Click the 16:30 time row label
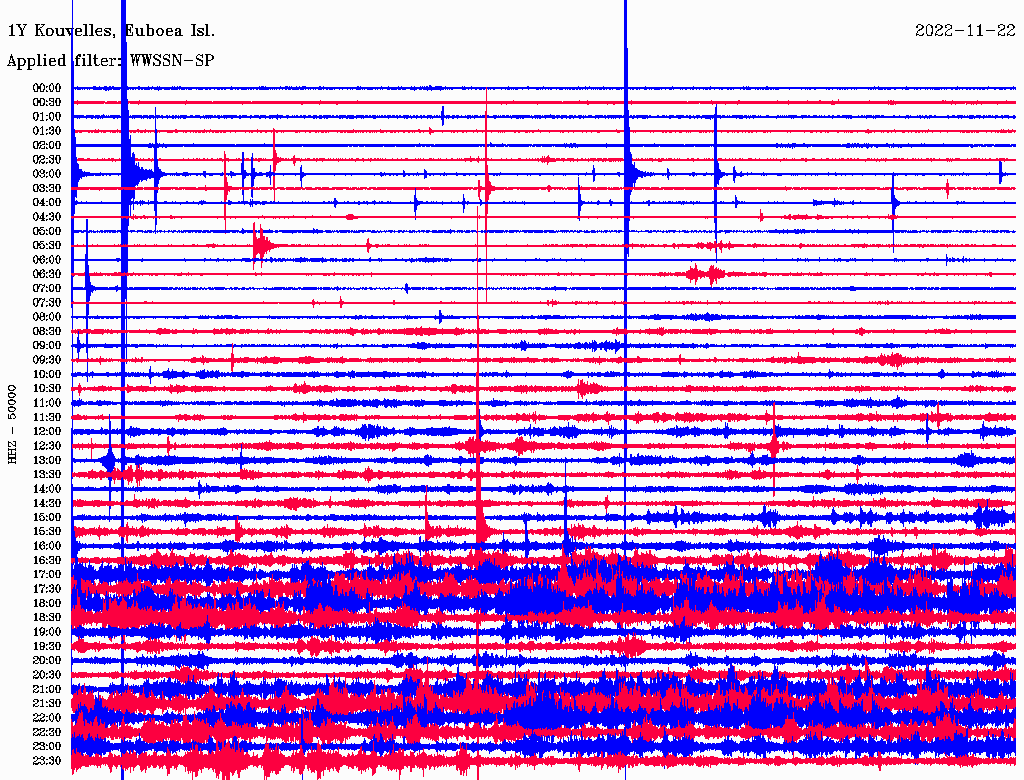1024x780 pixels. pyautogui.click(x=47, y=561)
